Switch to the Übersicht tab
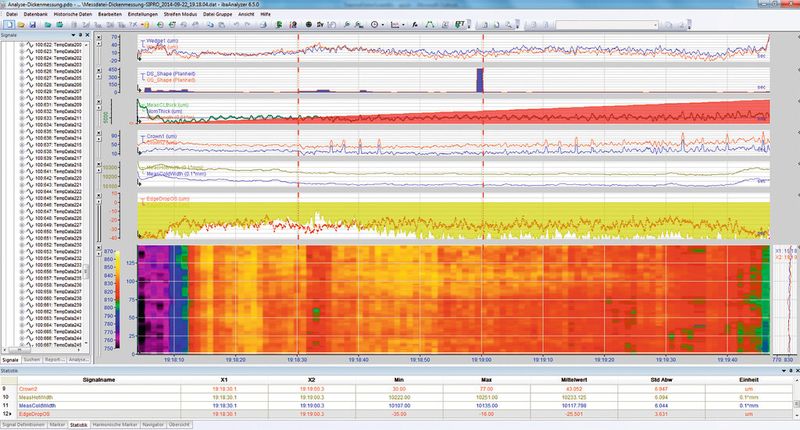Screen dimensions: 800x430 point(179,424)
